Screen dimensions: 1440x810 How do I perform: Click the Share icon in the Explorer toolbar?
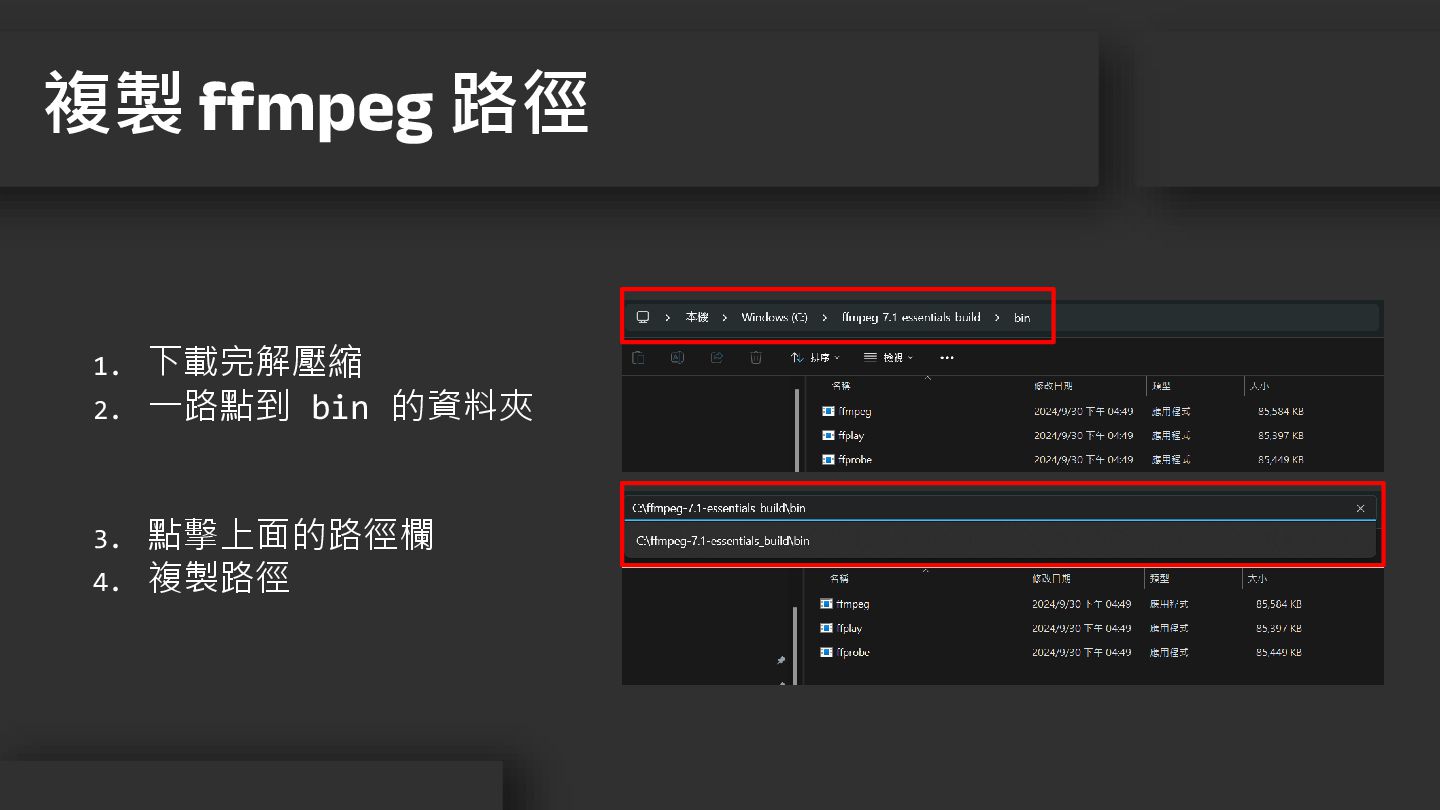point(716,357)
